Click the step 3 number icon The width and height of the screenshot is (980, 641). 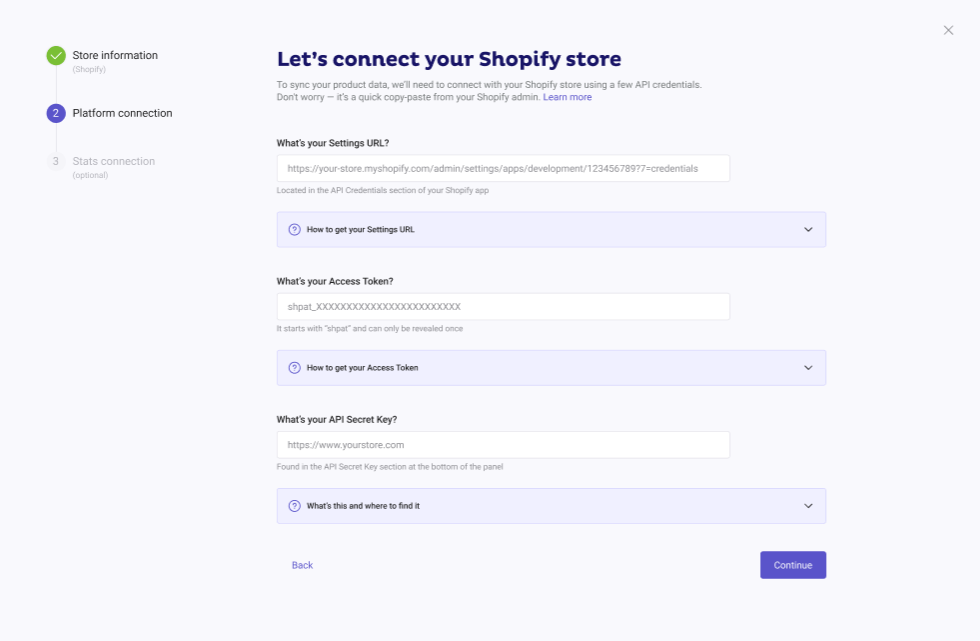pyautogui.click(x=56, y=161)
